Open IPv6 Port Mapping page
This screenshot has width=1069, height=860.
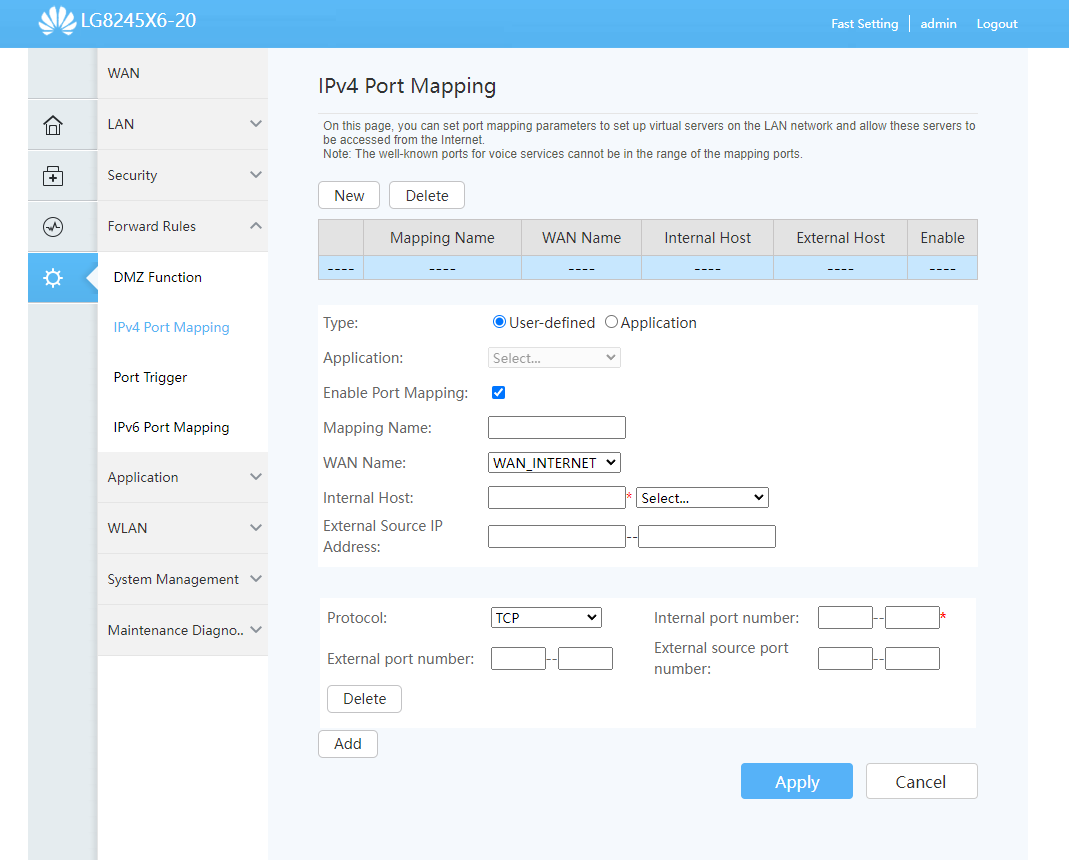[x=172, y=427]
